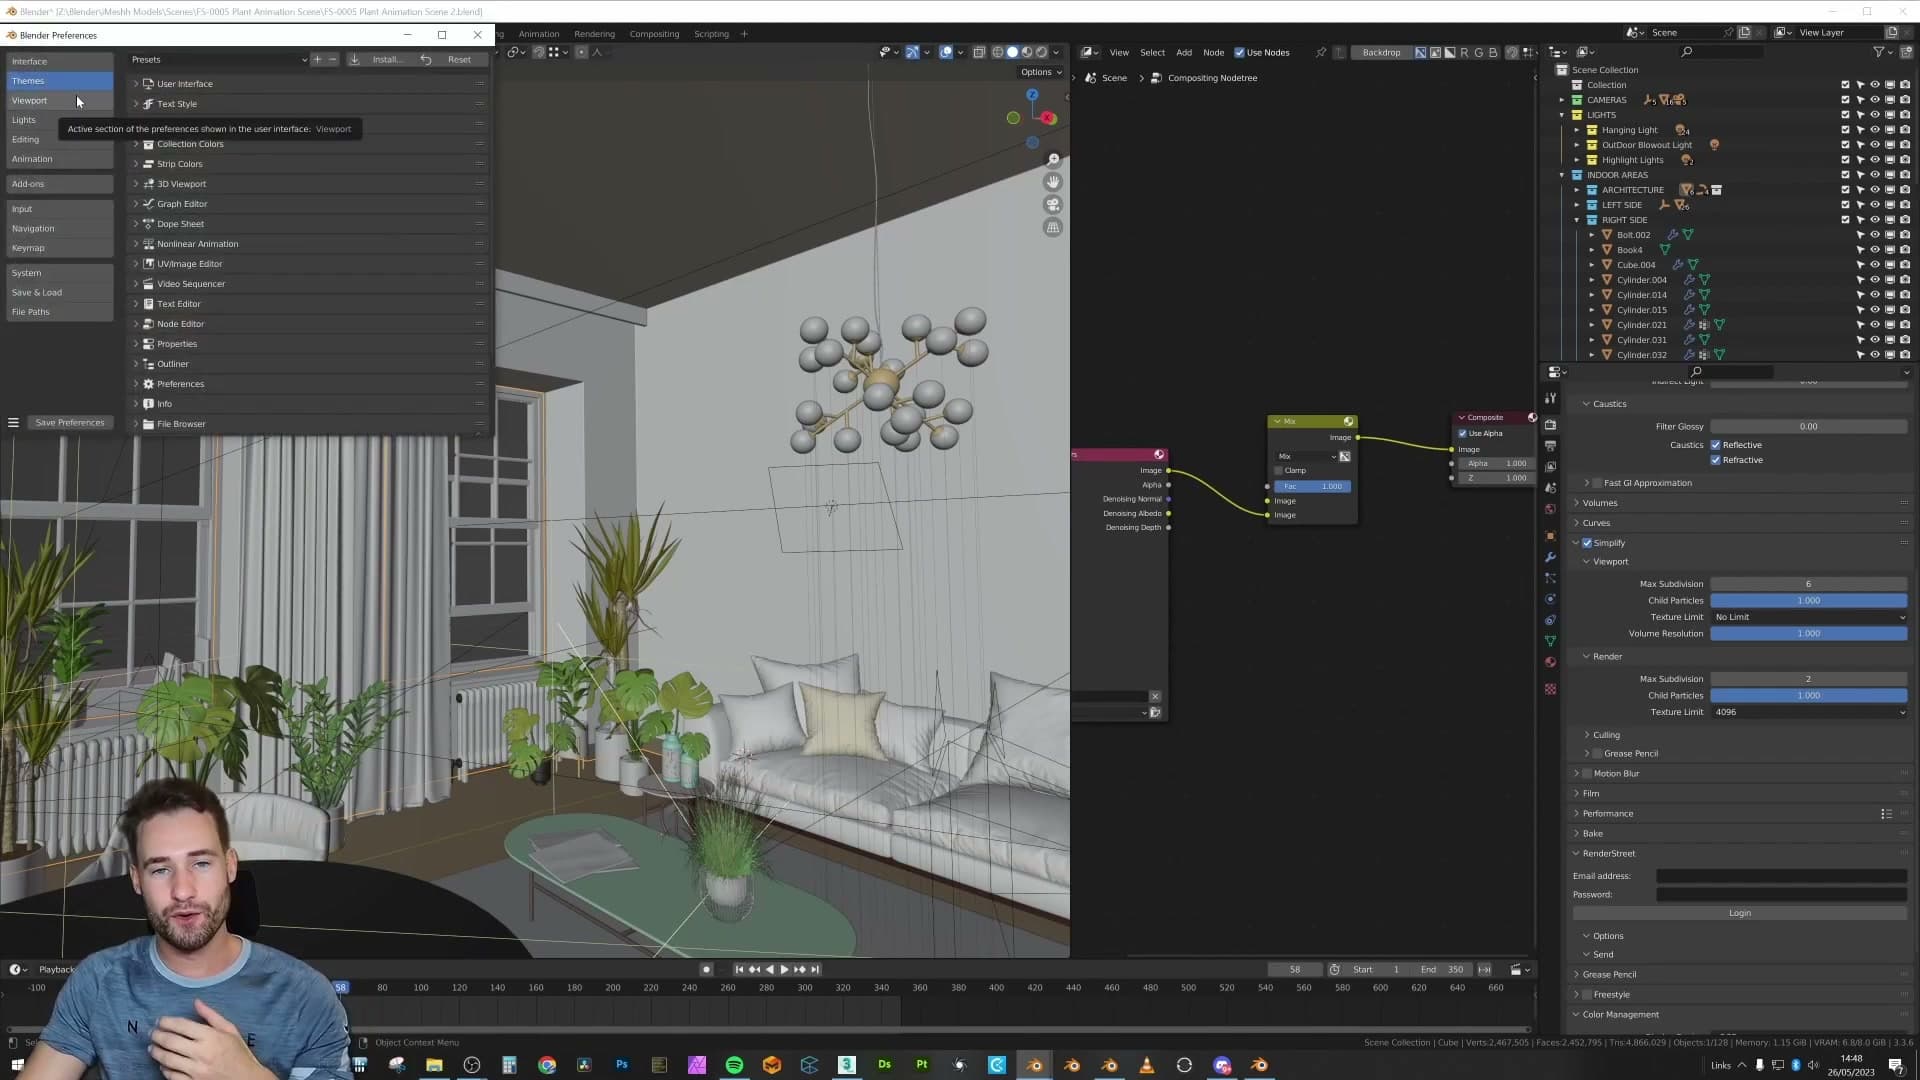Open the View Layer properties tab icon
Image resolution: width=1920 pixels, height=1080 pixels.
[x=1550, y=466]
